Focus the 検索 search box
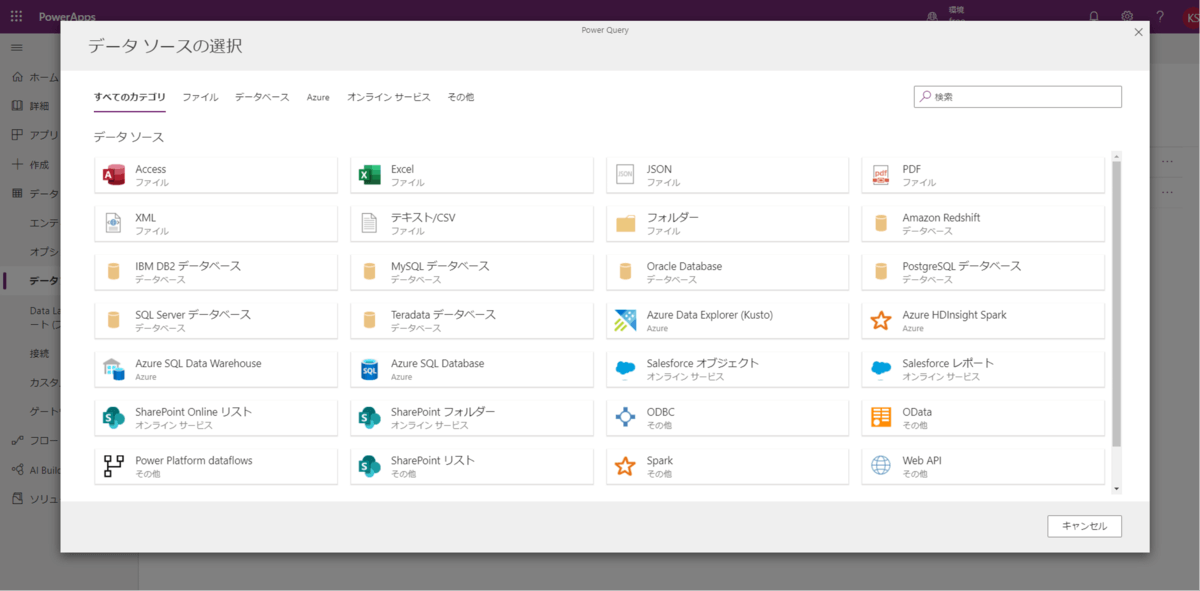This screenshot has height=591, width=1200. click(x=1017, y=97)
